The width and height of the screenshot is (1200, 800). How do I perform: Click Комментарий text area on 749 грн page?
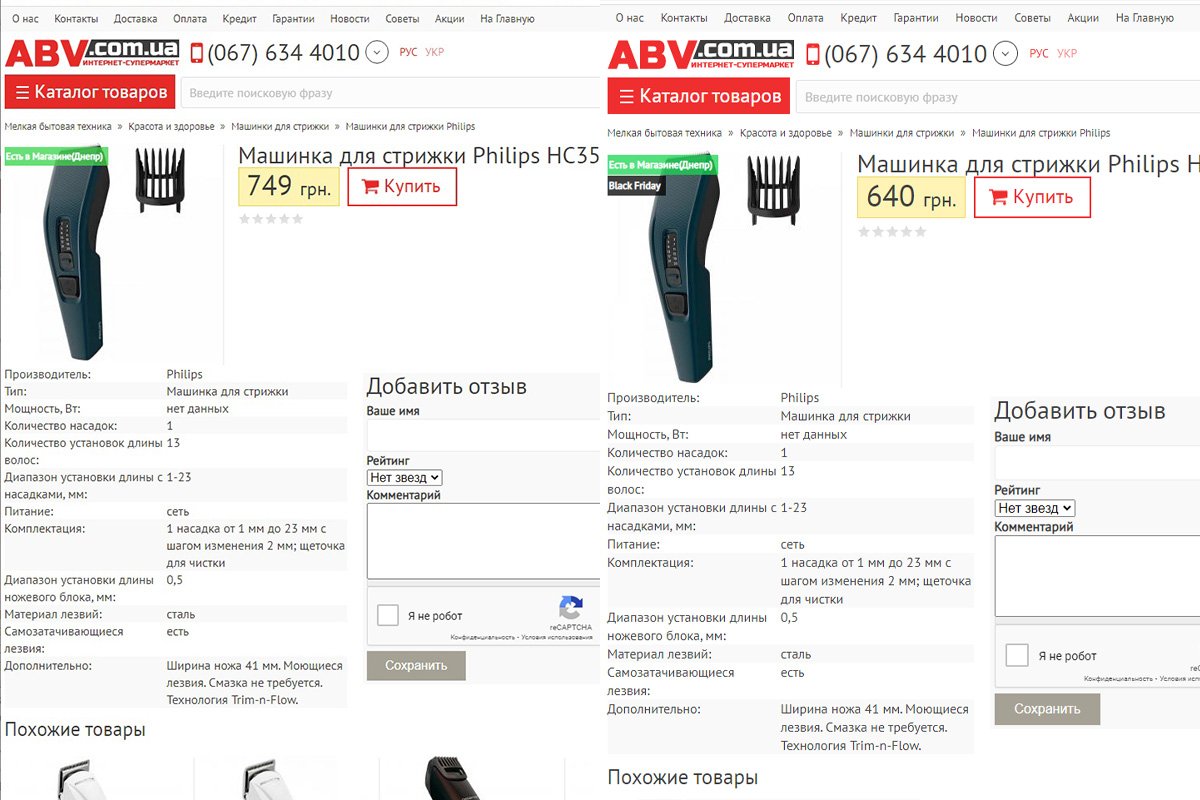(484, 541)
